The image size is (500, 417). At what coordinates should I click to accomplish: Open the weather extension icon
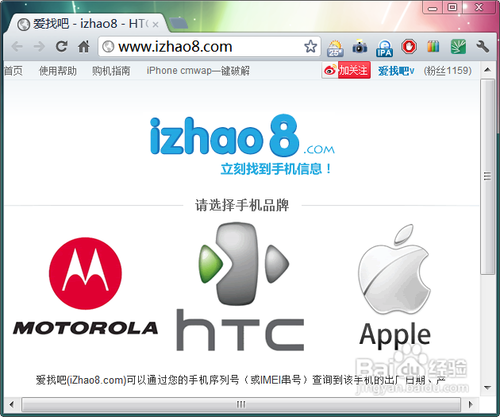(x=335, y=48)
